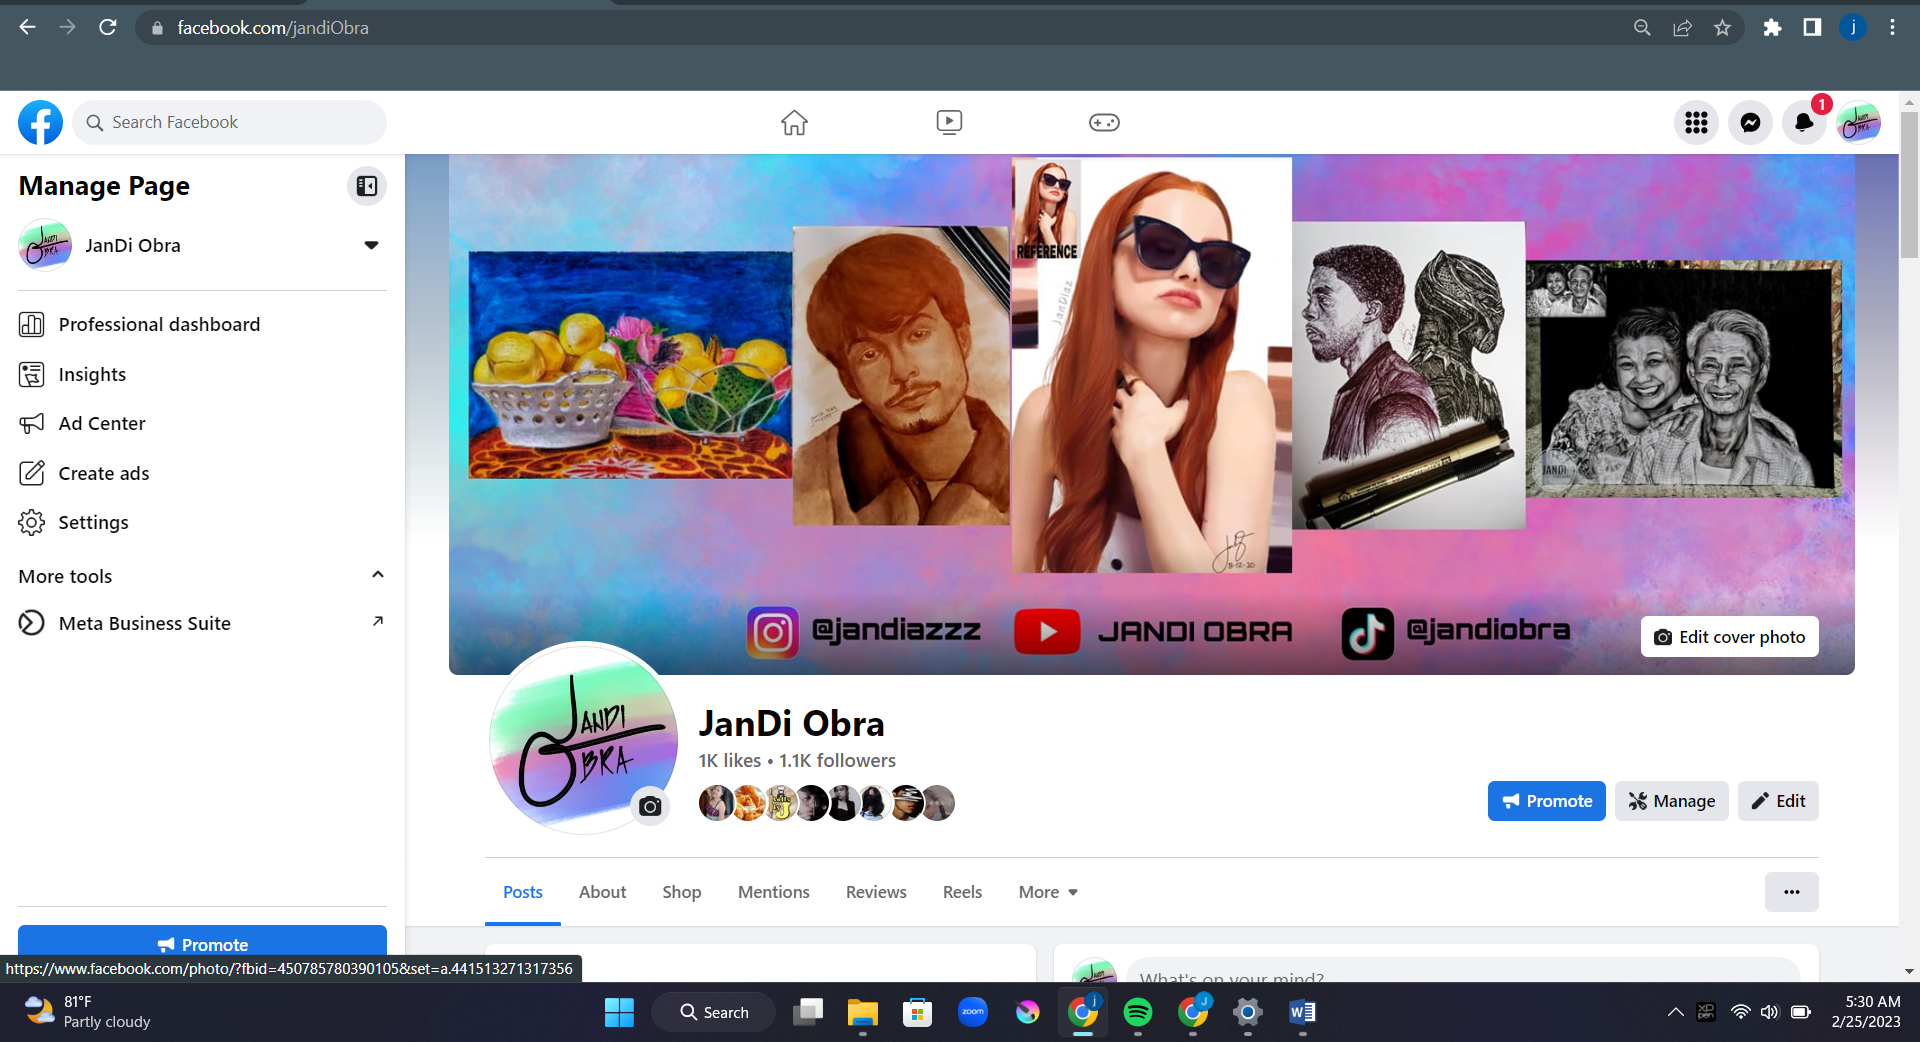1920x1042 pixels.
Task: Click the Edit page button
Action: coord(1778,801)
